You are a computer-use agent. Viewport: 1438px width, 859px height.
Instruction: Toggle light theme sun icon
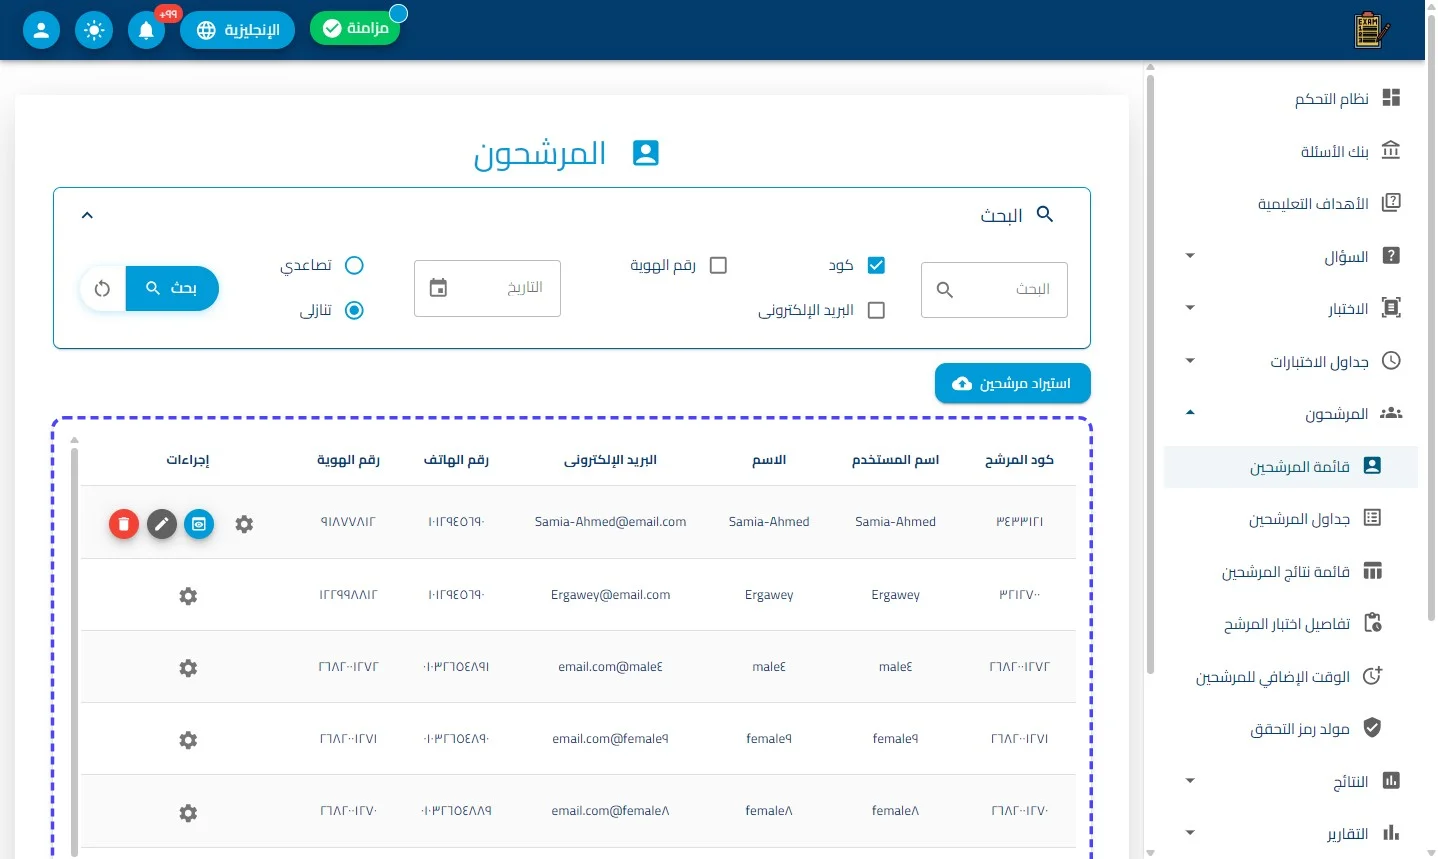94,30
